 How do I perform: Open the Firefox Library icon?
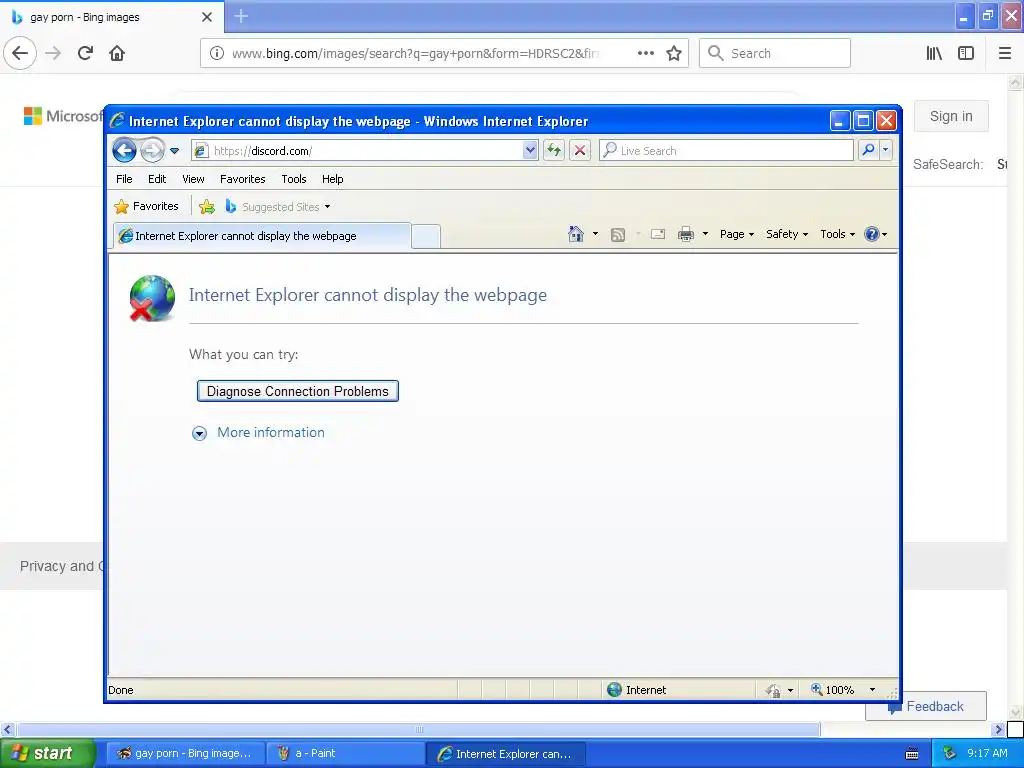coord(934,53)
